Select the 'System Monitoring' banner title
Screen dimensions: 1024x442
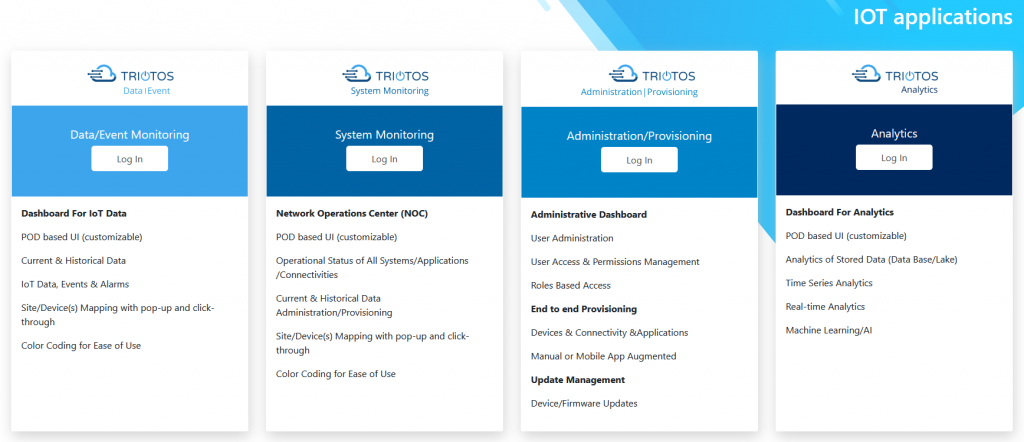384,135
